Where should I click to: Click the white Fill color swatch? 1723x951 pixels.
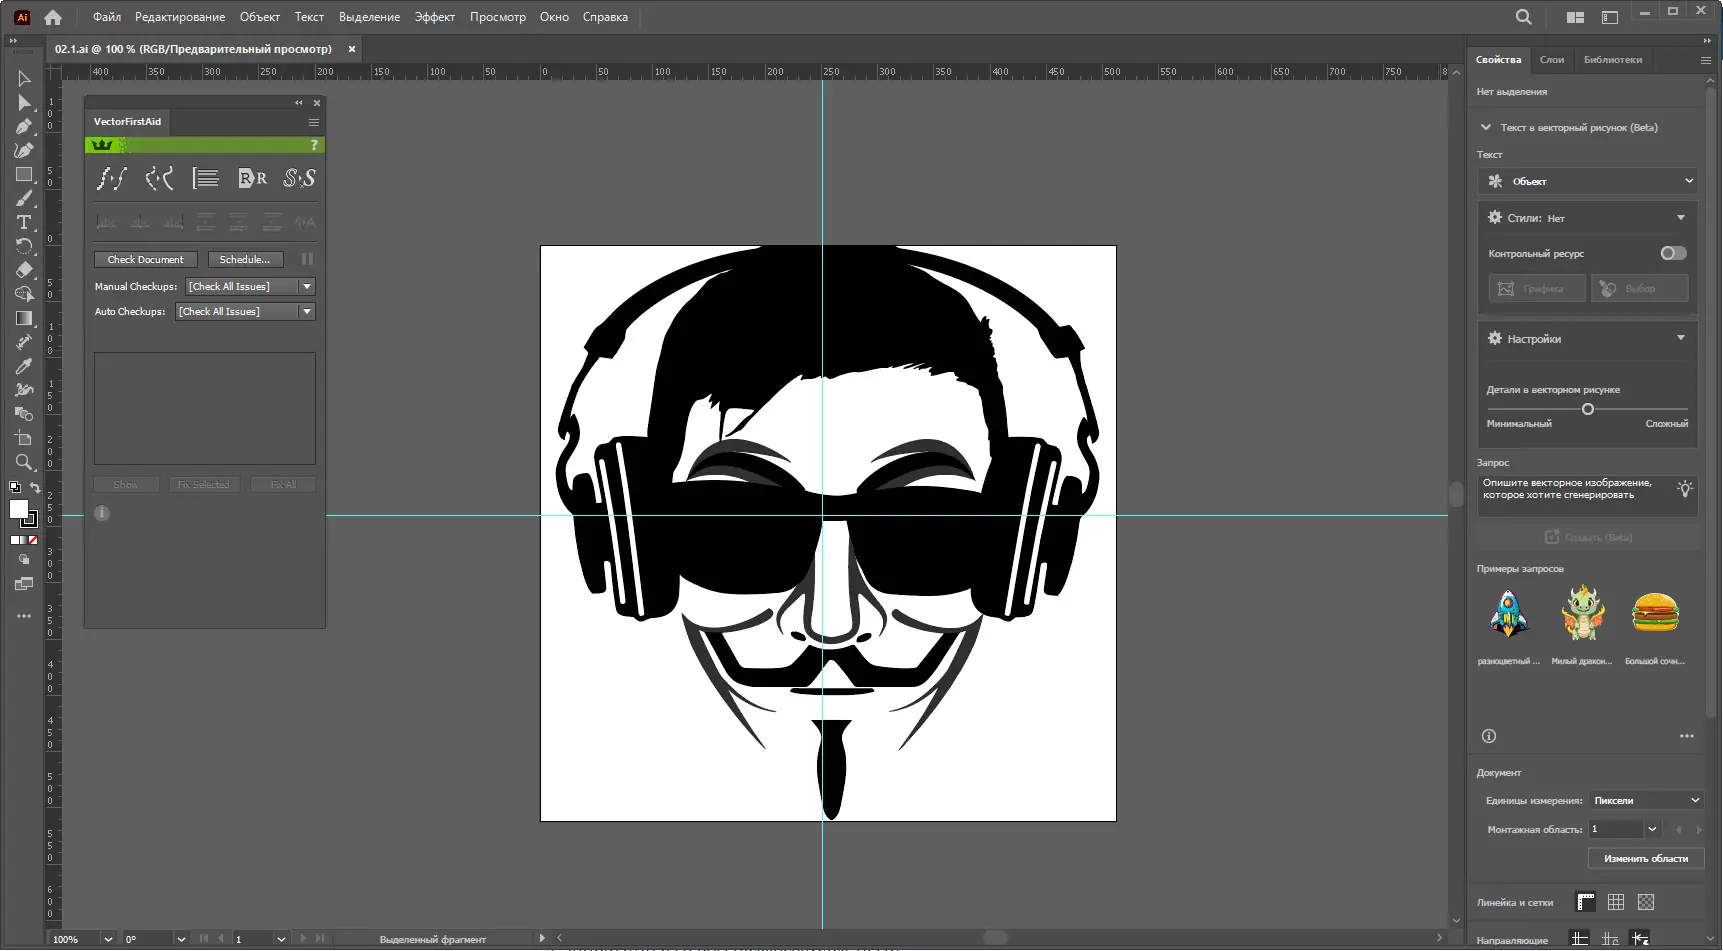[18, 509]
